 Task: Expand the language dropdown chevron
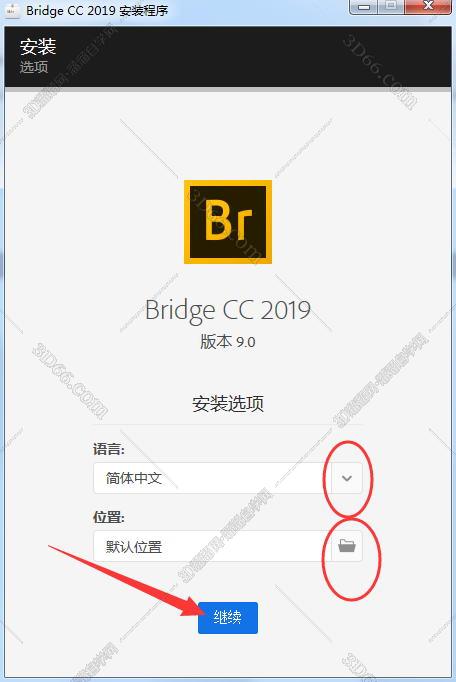click(x=347, y=478)
